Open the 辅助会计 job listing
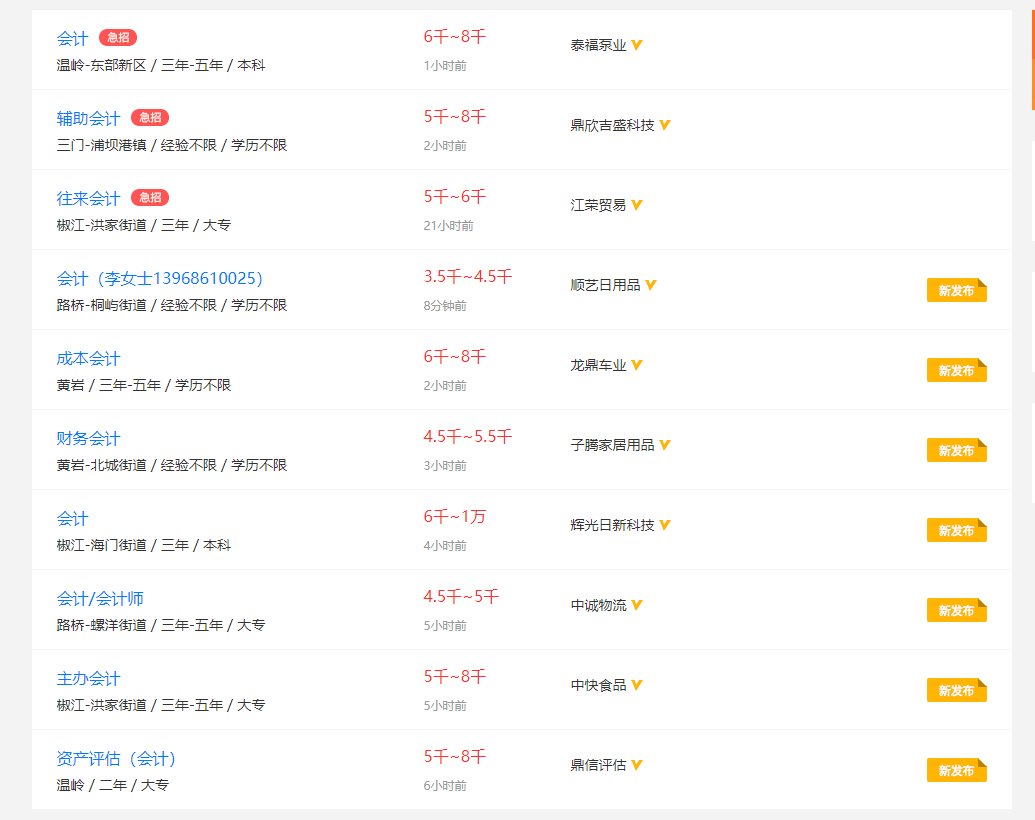1035x820 pixels. coord(88,118)
